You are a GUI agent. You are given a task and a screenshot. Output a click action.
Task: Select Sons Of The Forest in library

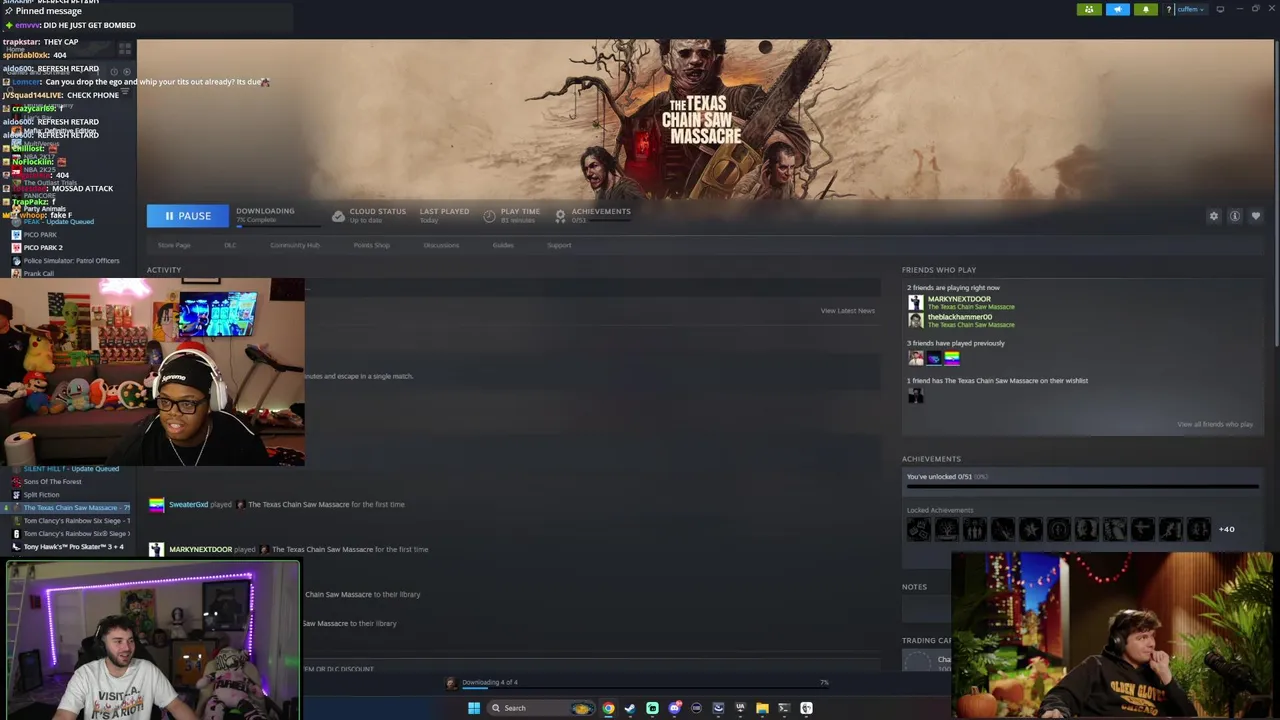coord(52,482)
